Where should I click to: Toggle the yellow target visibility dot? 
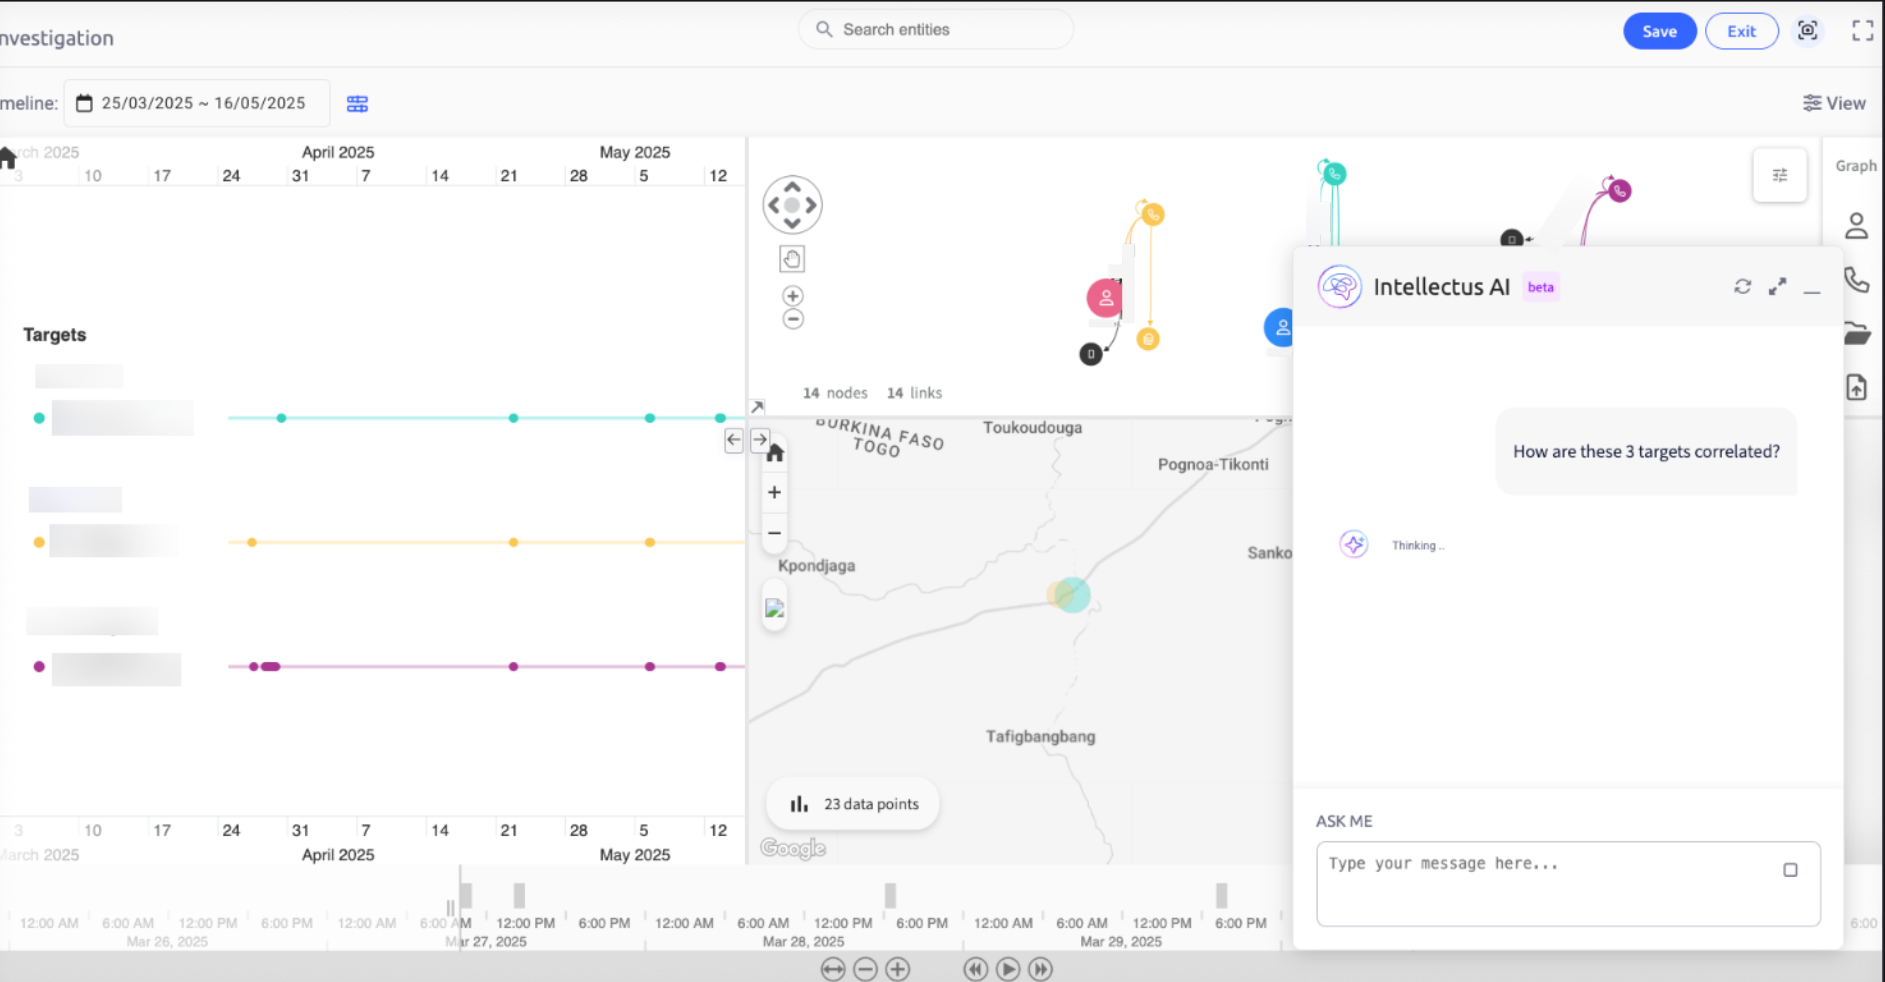point(39,542)
